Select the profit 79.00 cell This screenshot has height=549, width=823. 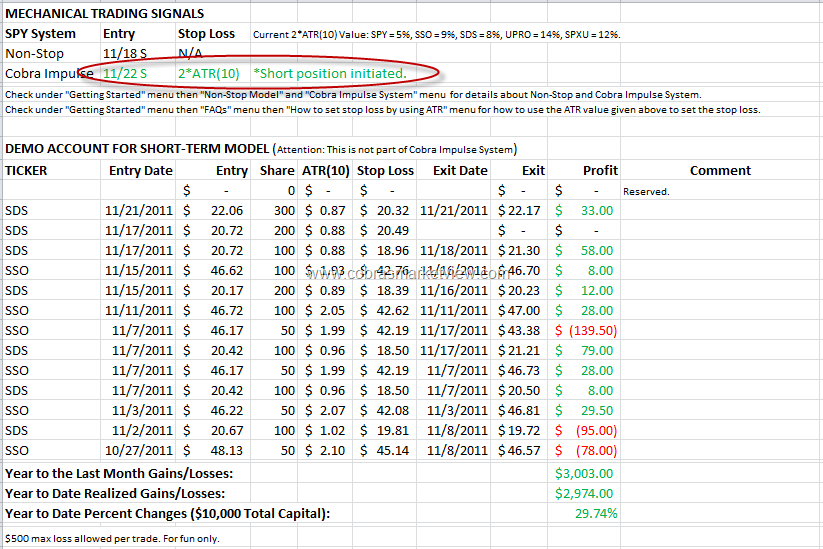(x=584, y=350)
